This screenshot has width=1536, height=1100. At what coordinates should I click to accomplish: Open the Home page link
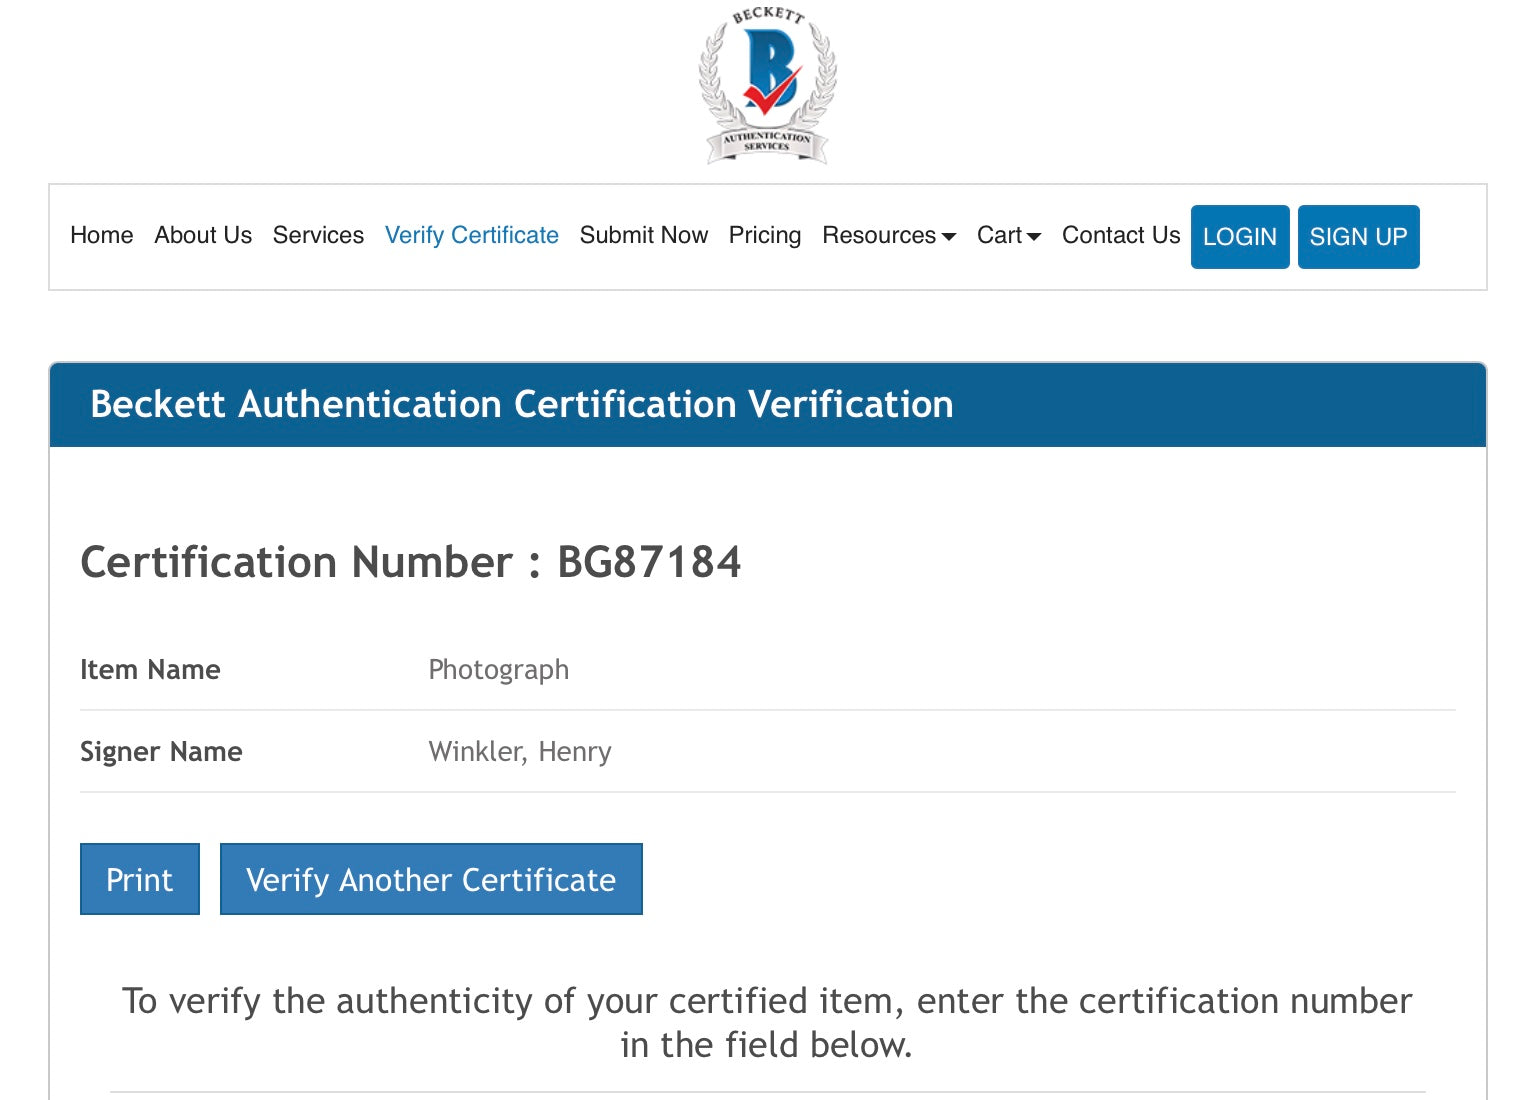[x=101, y=235]
